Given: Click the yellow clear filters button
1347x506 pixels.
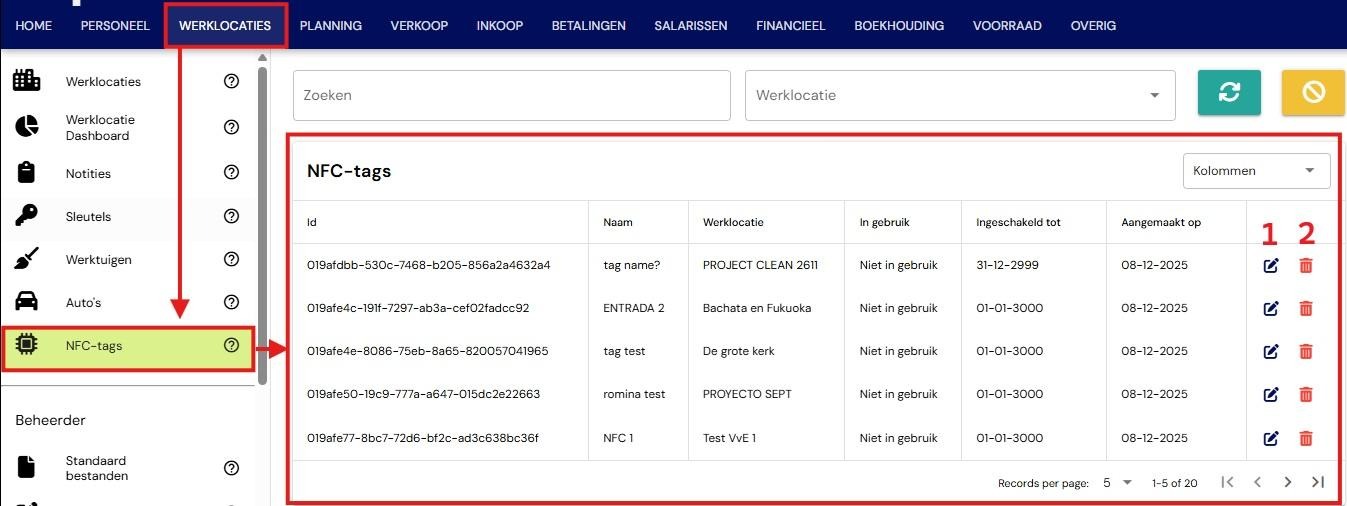Looking at the screenshot, I should (1313, 93).
